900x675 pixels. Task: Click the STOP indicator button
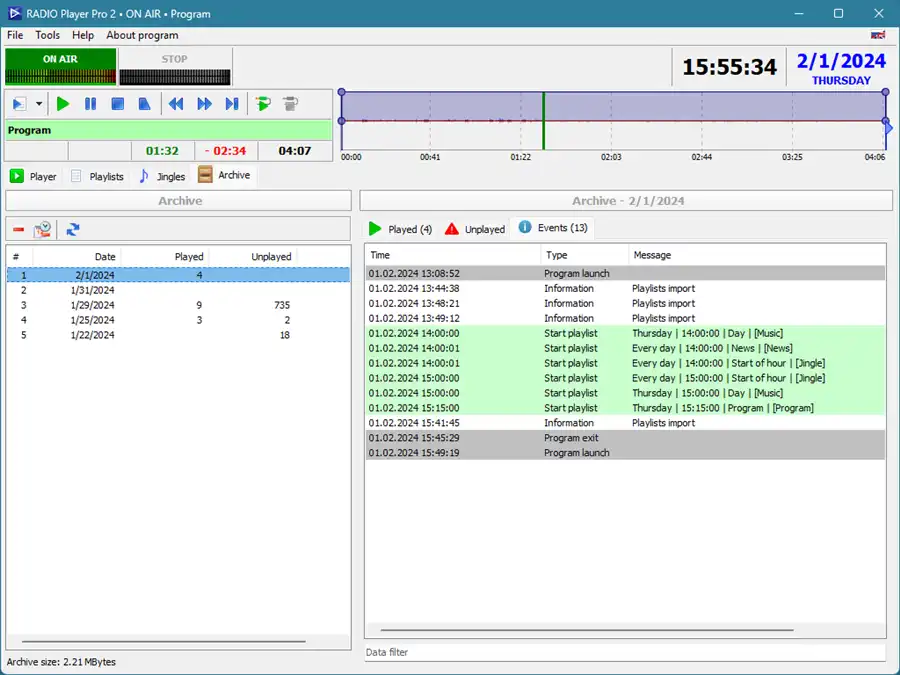click(174, 67)
